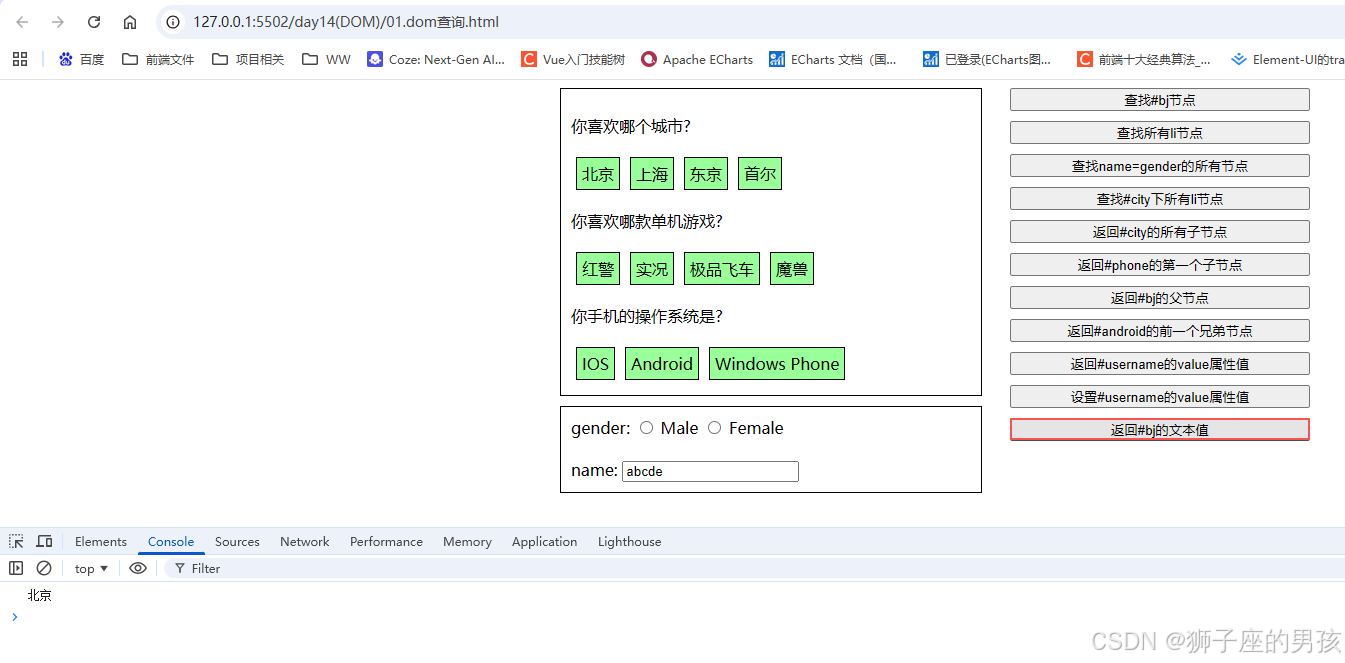Click the home icon in the browser
Viewport: 1345px width, 663px height.
click(131, 21)
